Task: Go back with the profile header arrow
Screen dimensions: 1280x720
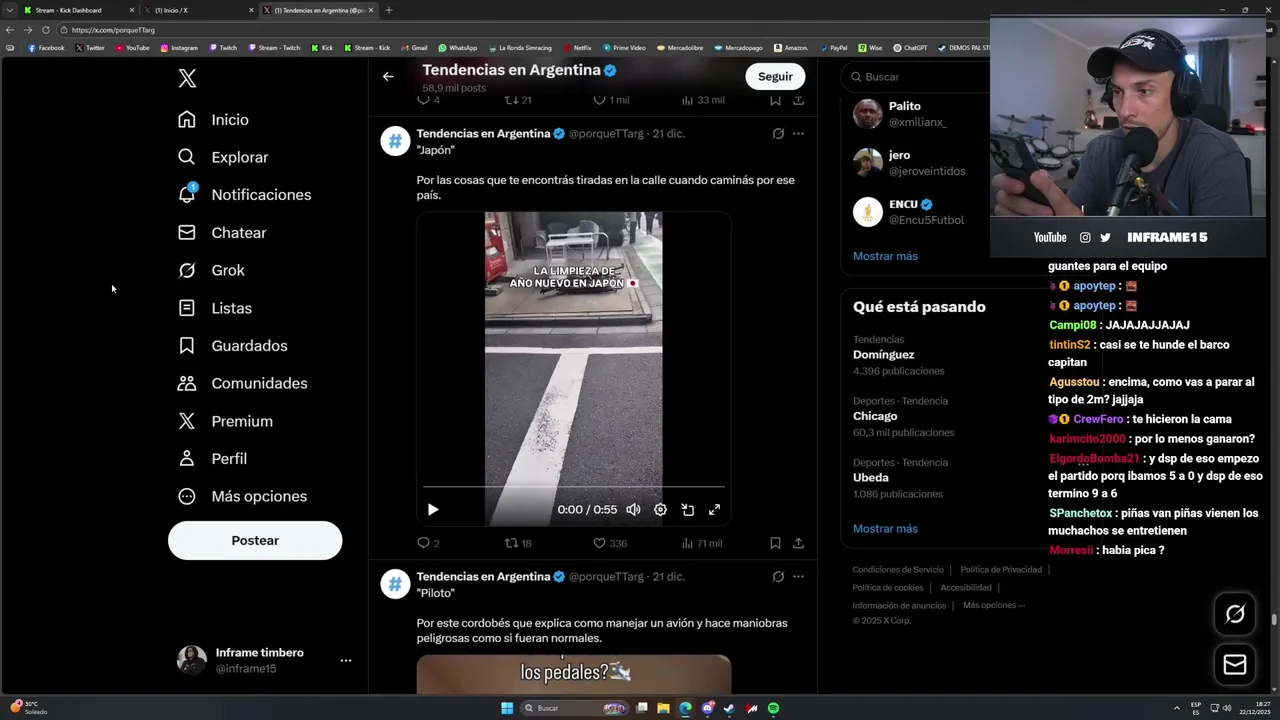Action: coord(388,76)
